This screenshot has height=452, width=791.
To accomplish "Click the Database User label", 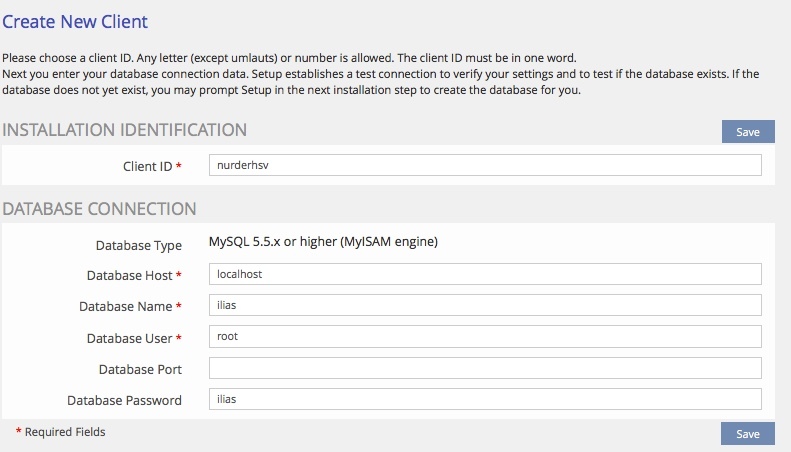I will (132, 338).
